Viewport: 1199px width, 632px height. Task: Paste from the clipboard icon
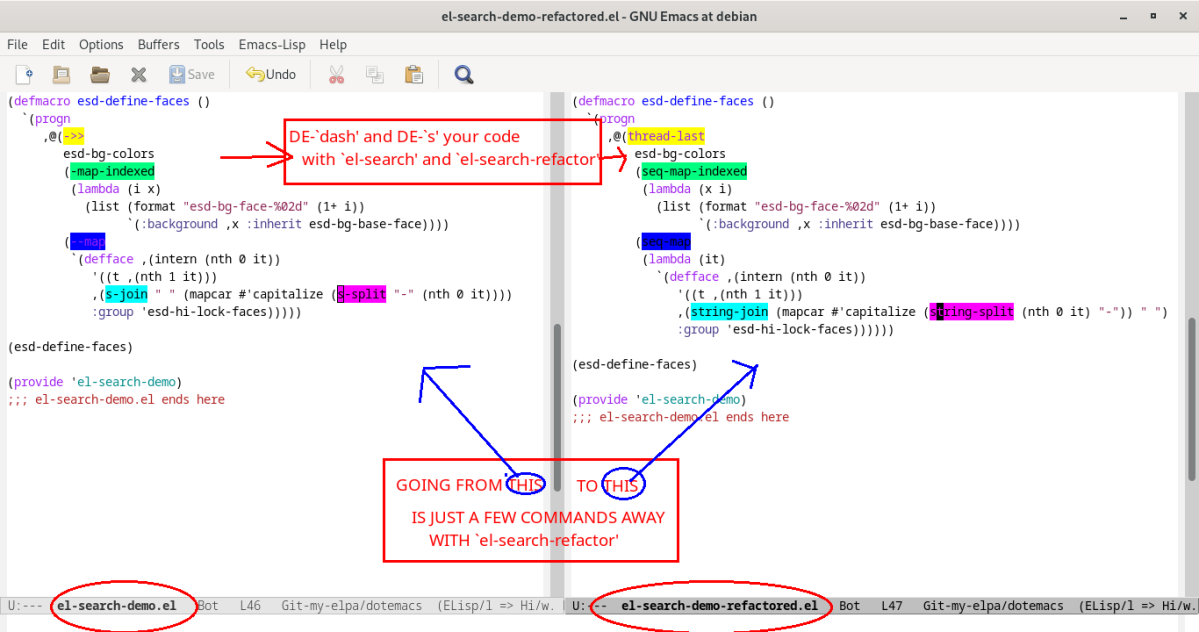pos(414,74)
